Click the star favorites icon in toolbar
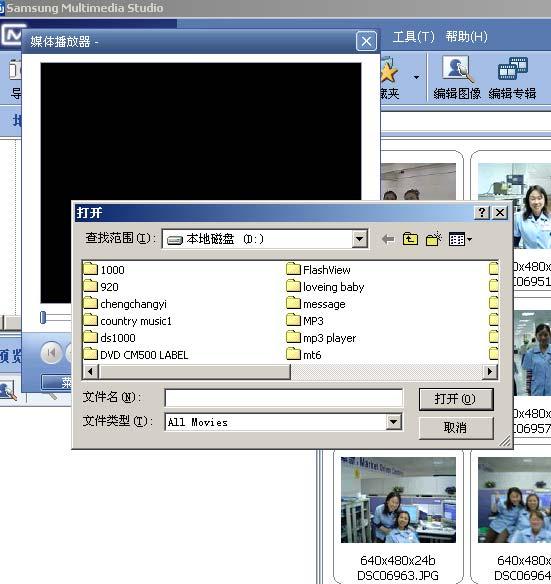551x584 pixels. 389,72
